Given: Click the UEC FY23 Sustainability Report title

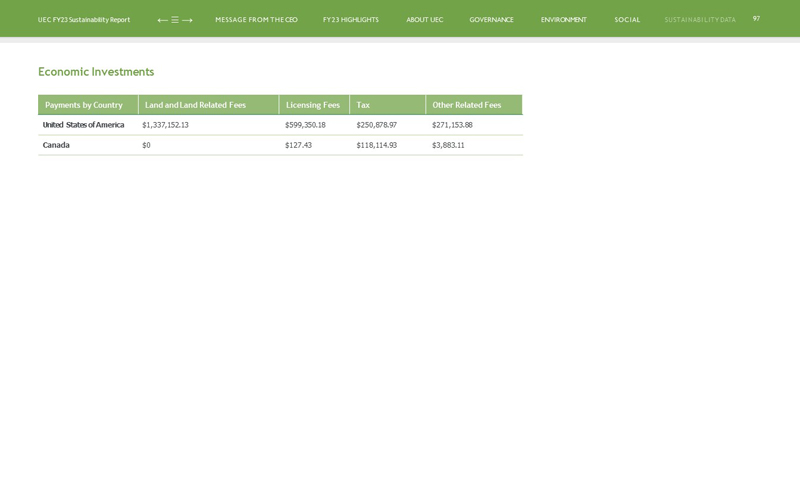Looking at the screenshot, I should point(84,20).
